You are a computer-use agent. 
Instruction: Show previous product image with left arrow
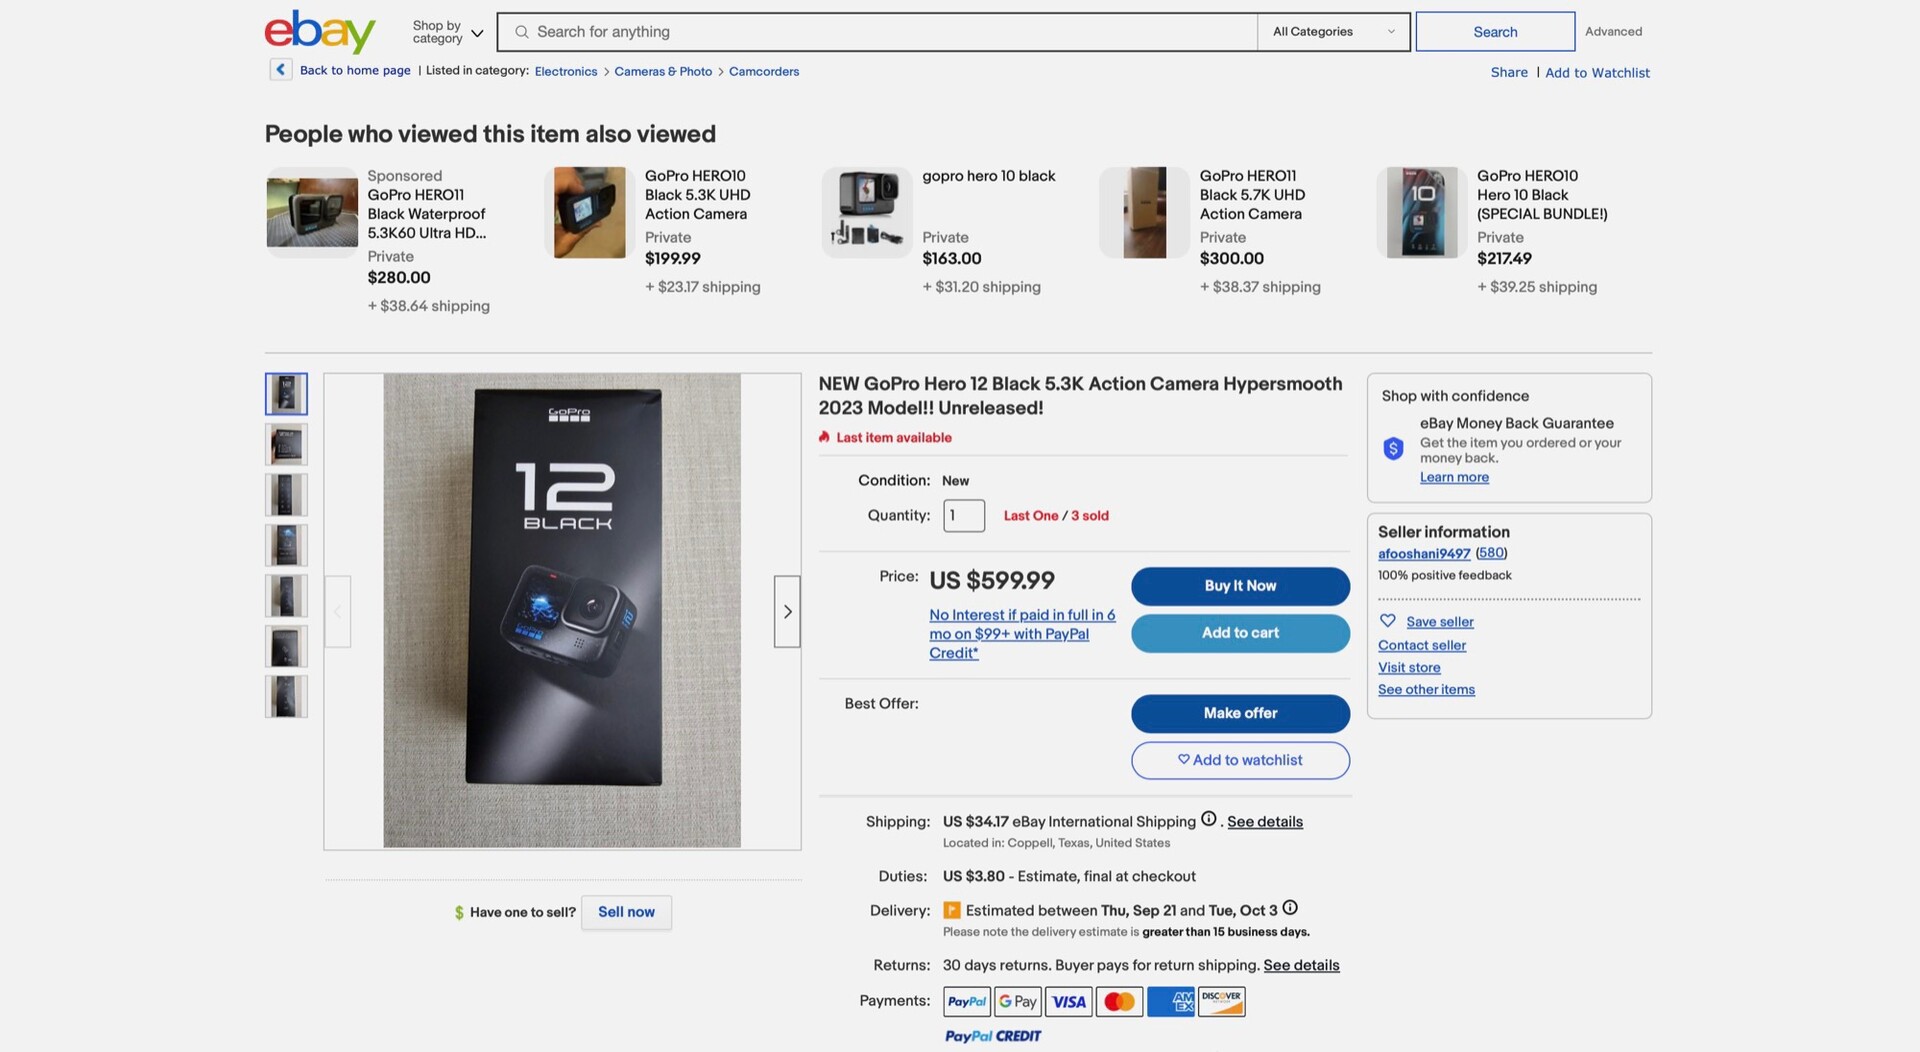(x=338, y=611)
